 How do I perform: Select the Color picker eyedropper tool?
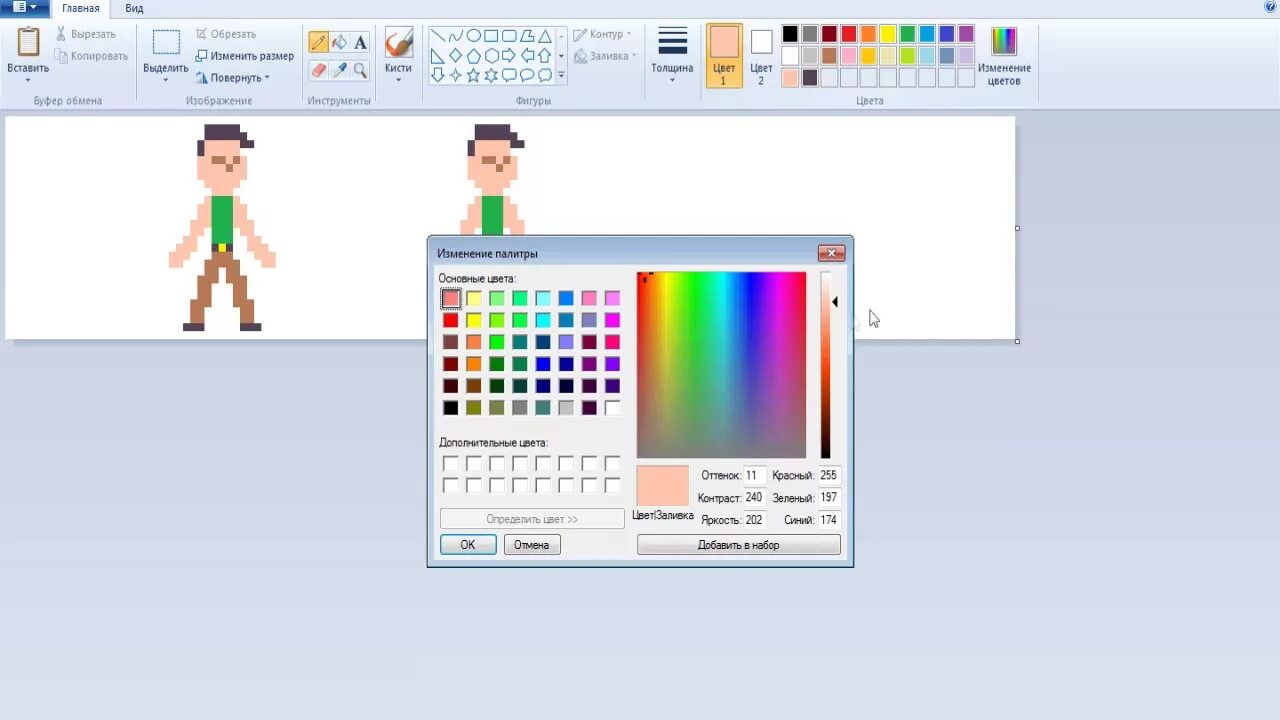[x=339, y=70]
